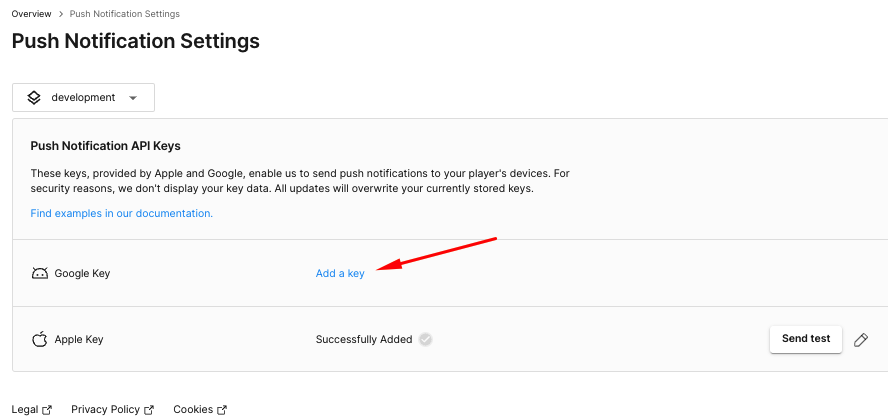Click the Android robot icon beside Google Key

(x=40, y=273)
